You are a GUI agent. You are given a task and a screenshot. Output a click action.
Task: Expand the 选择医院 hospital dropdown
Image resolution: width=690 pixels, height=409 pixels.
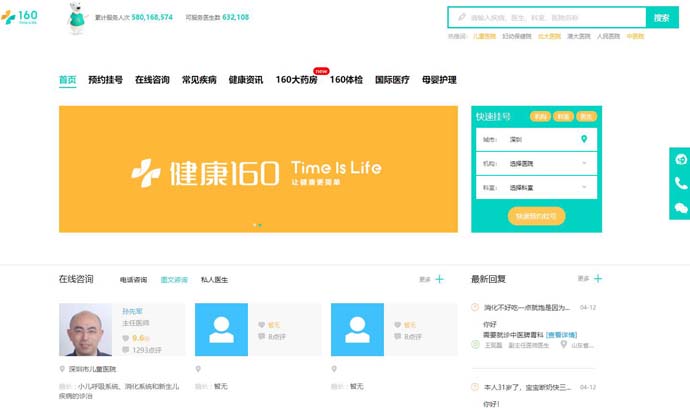[536, 163]
